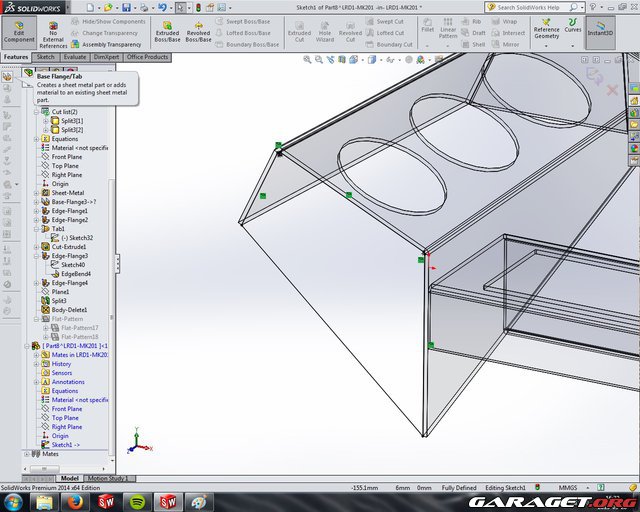
Task: Select the Cut-Extrude1 feature
Action: [x=69, y=246]
